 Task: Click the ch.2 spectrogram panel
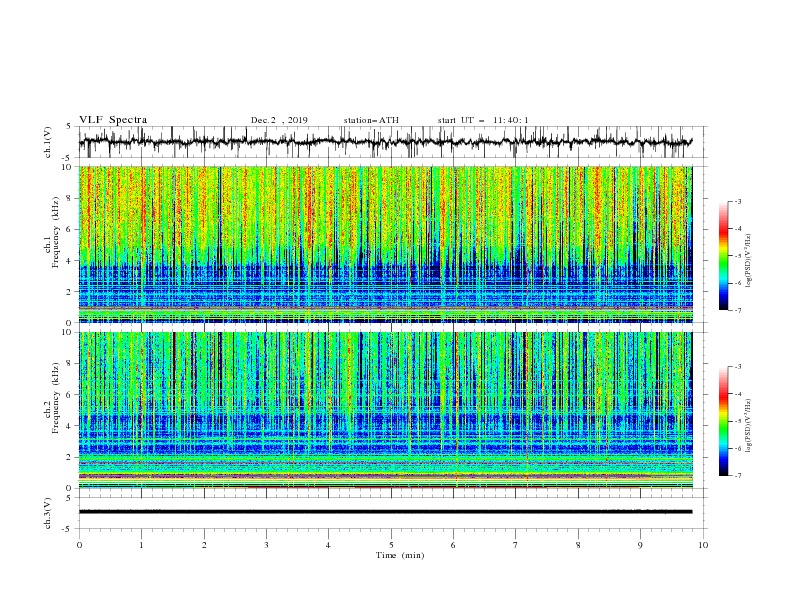point(386,410)
